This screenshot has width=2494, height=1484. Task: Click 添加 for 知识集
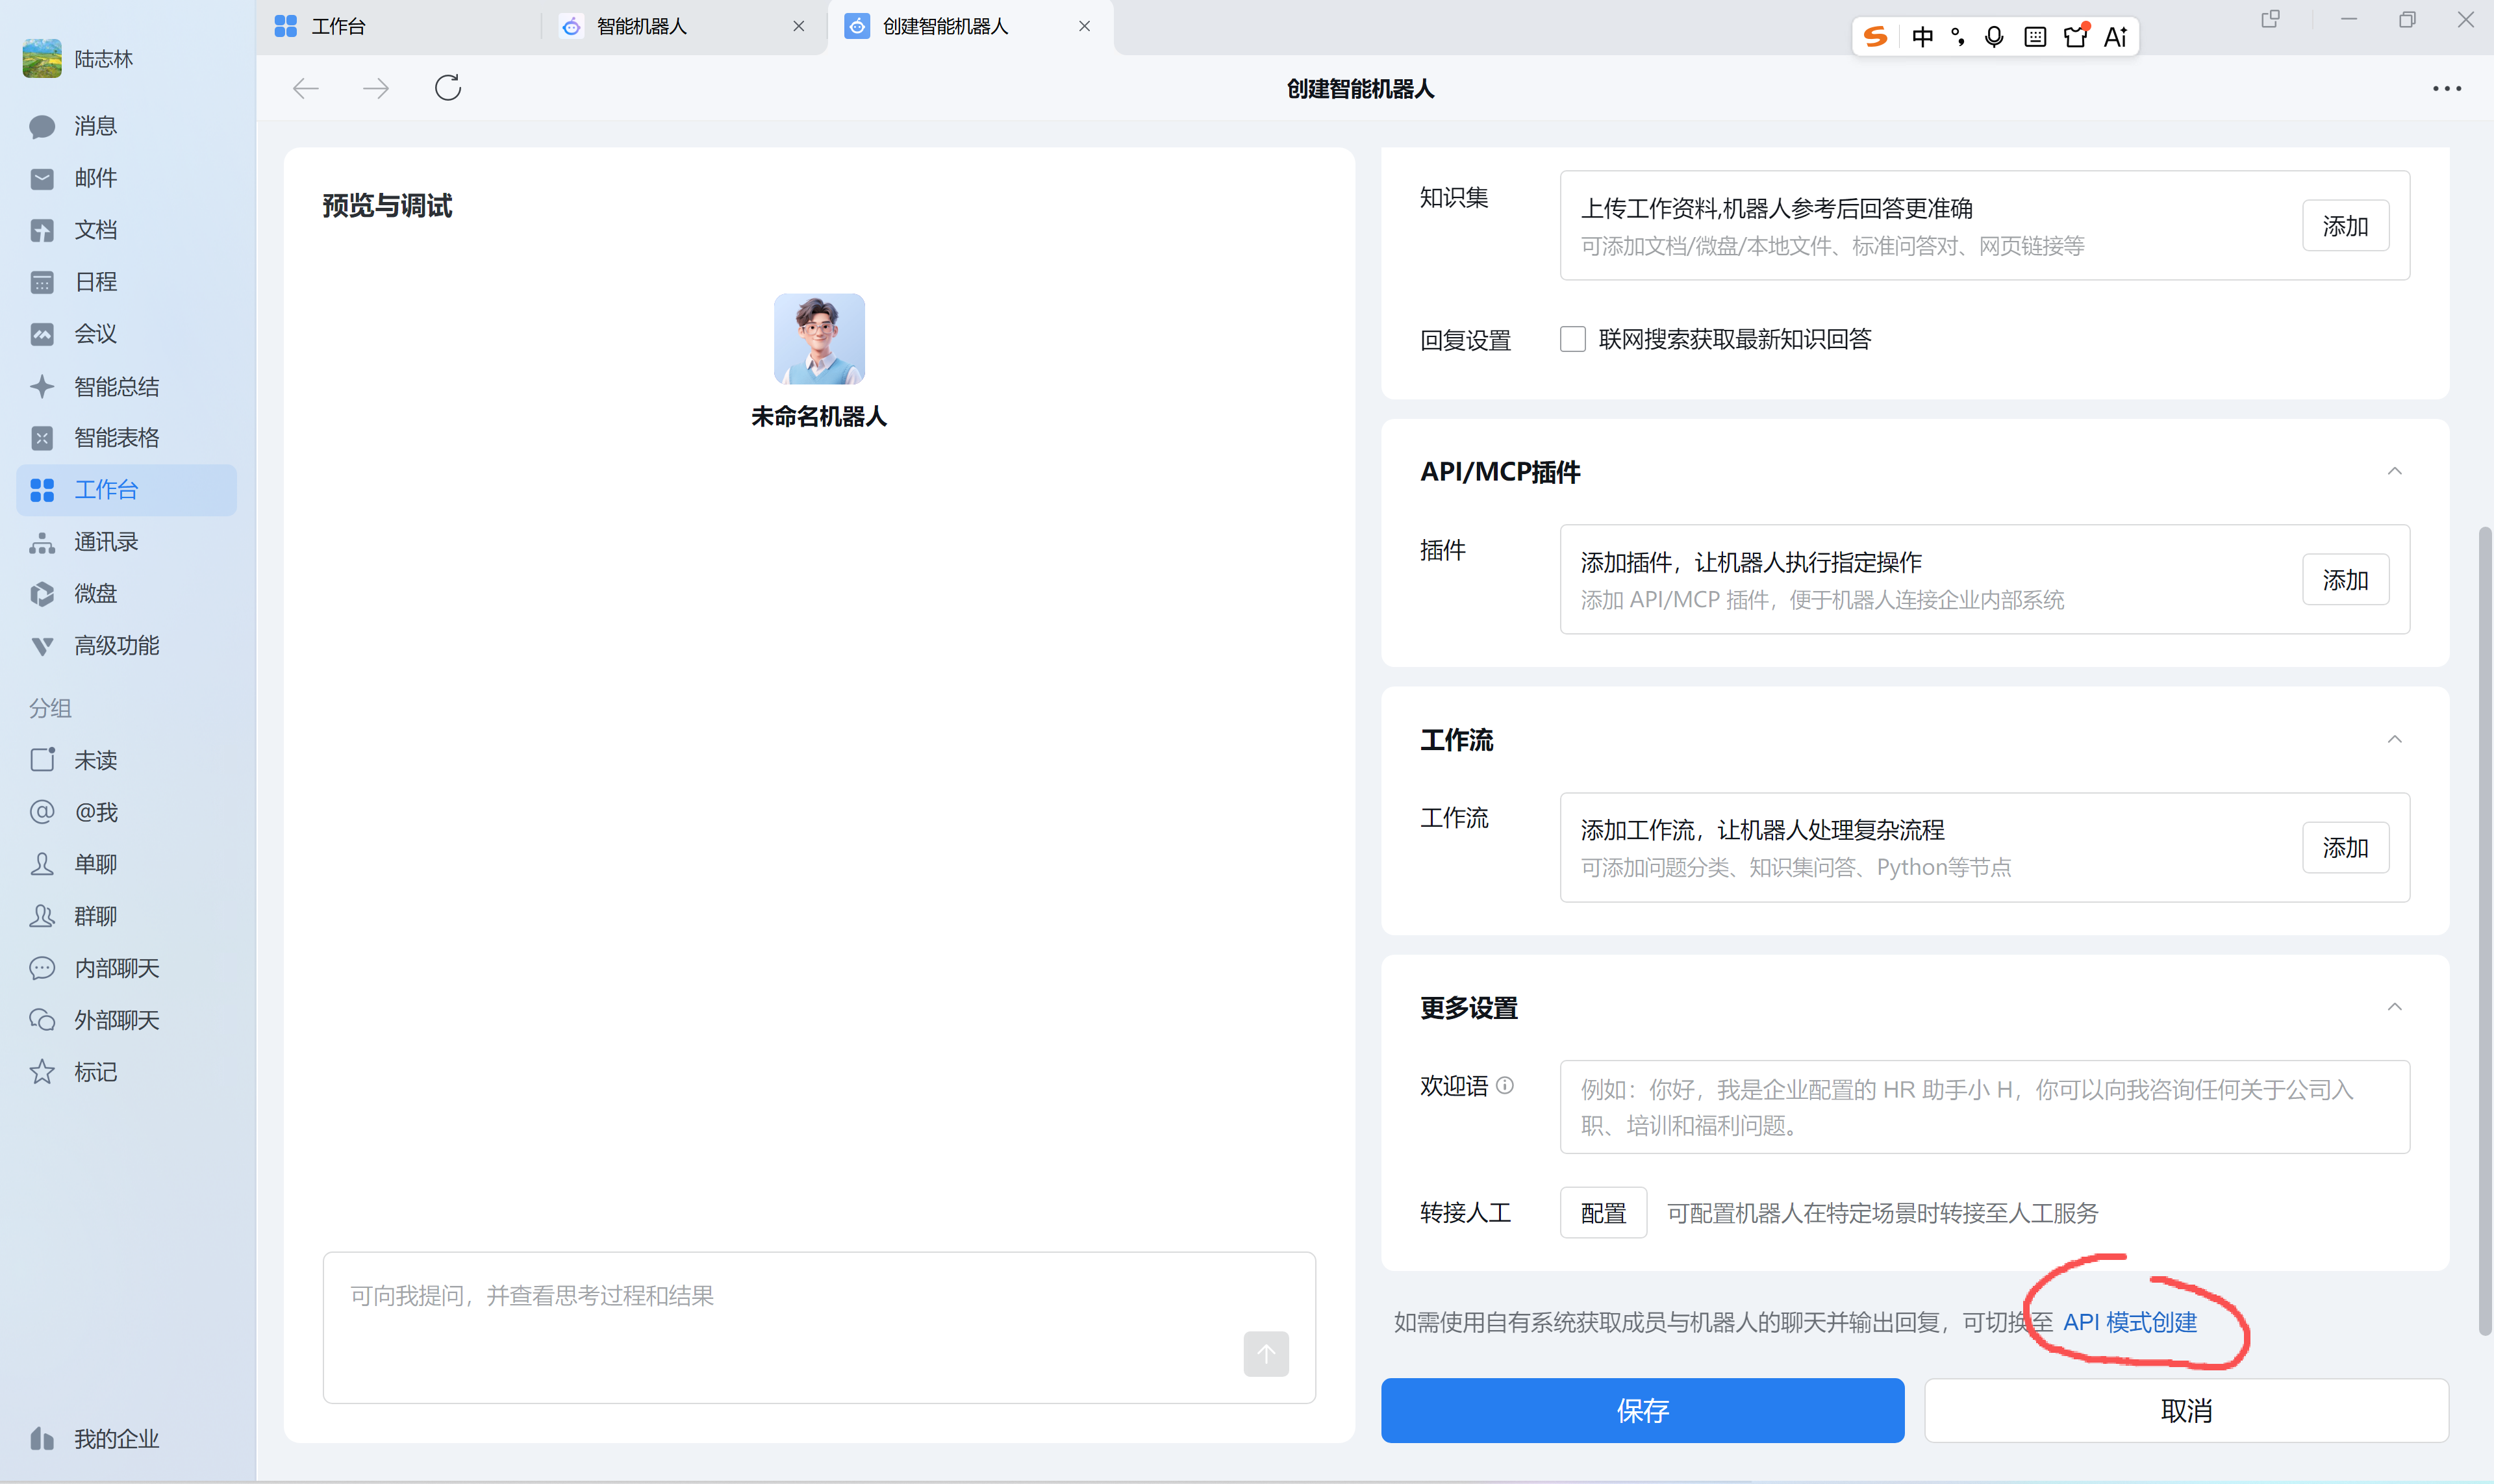2346,226
